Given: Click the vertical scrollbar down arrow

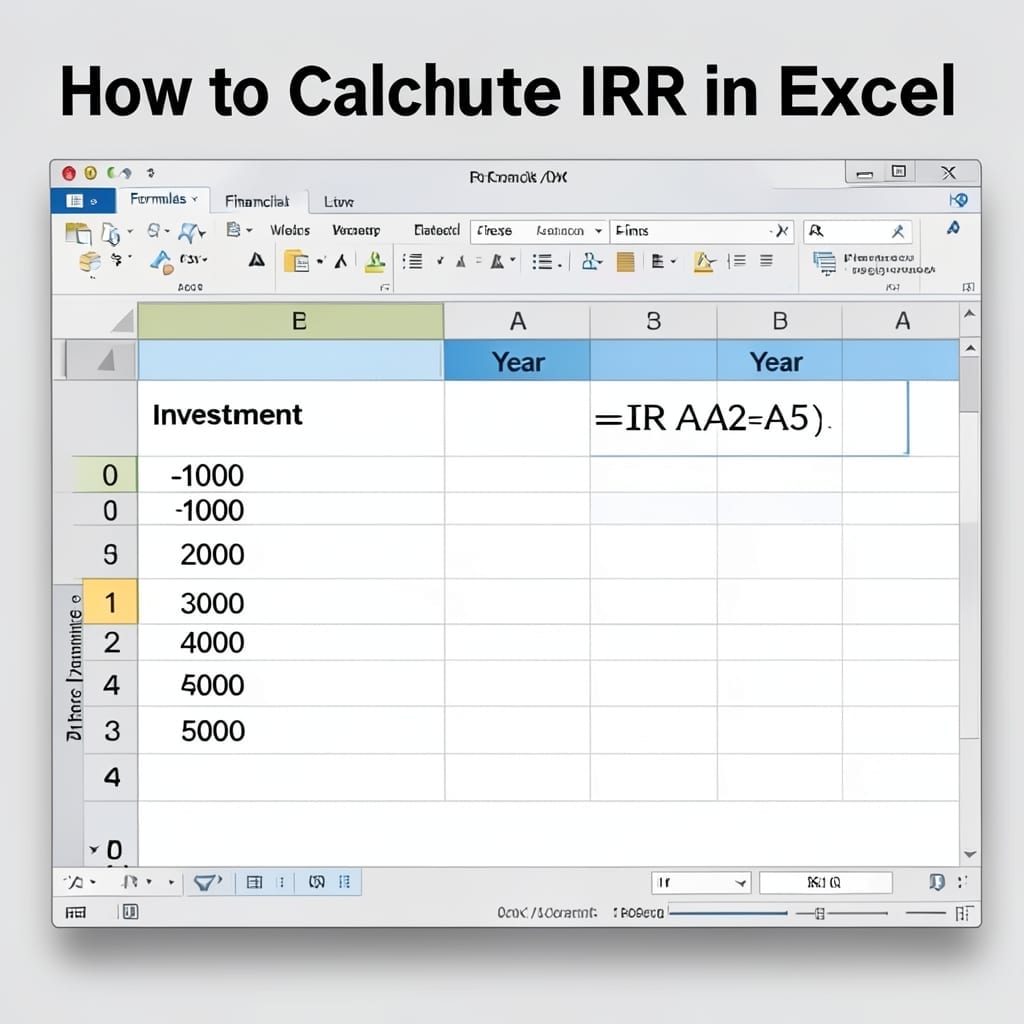Looking at the screenshot, I should coord(970,854).
